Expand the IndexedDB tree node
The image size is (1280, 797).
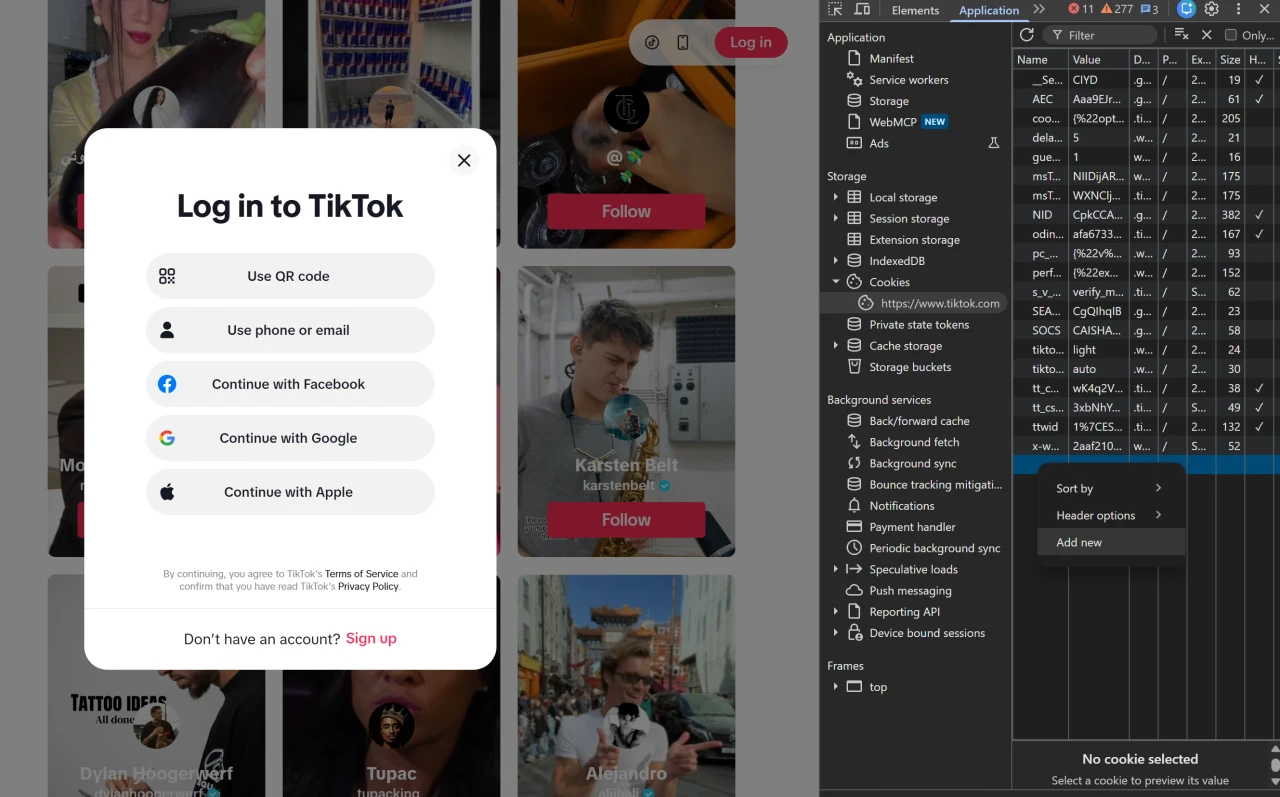pos(835,261)
